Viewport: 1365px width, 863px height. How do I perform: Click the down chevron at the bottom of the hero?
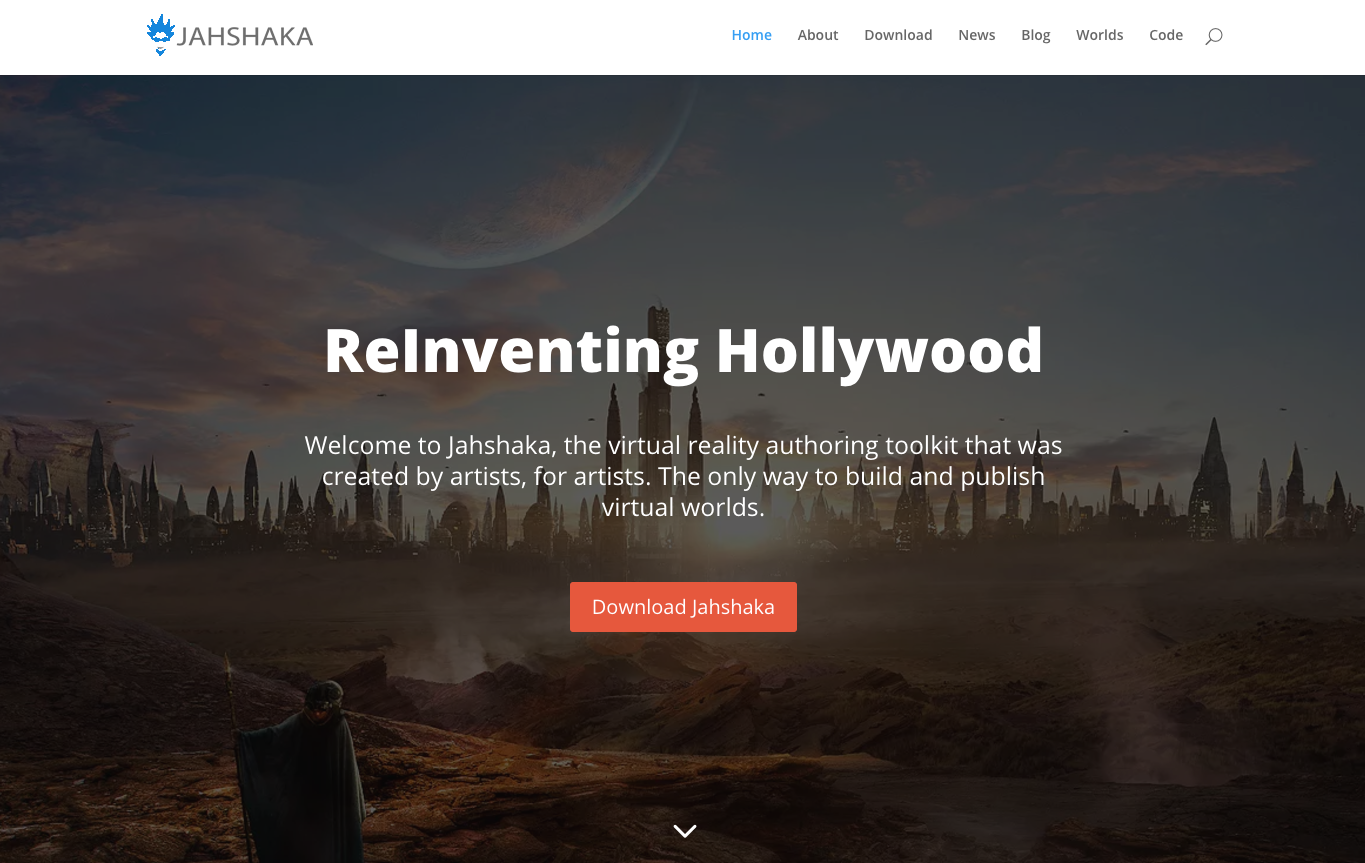[x=684, y=831]
